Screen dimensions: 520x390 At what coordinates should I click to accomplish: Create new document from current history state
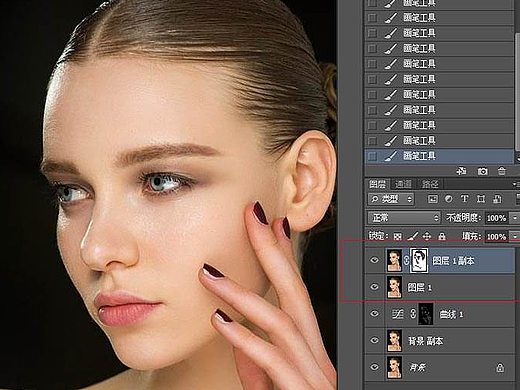[461, 171]
